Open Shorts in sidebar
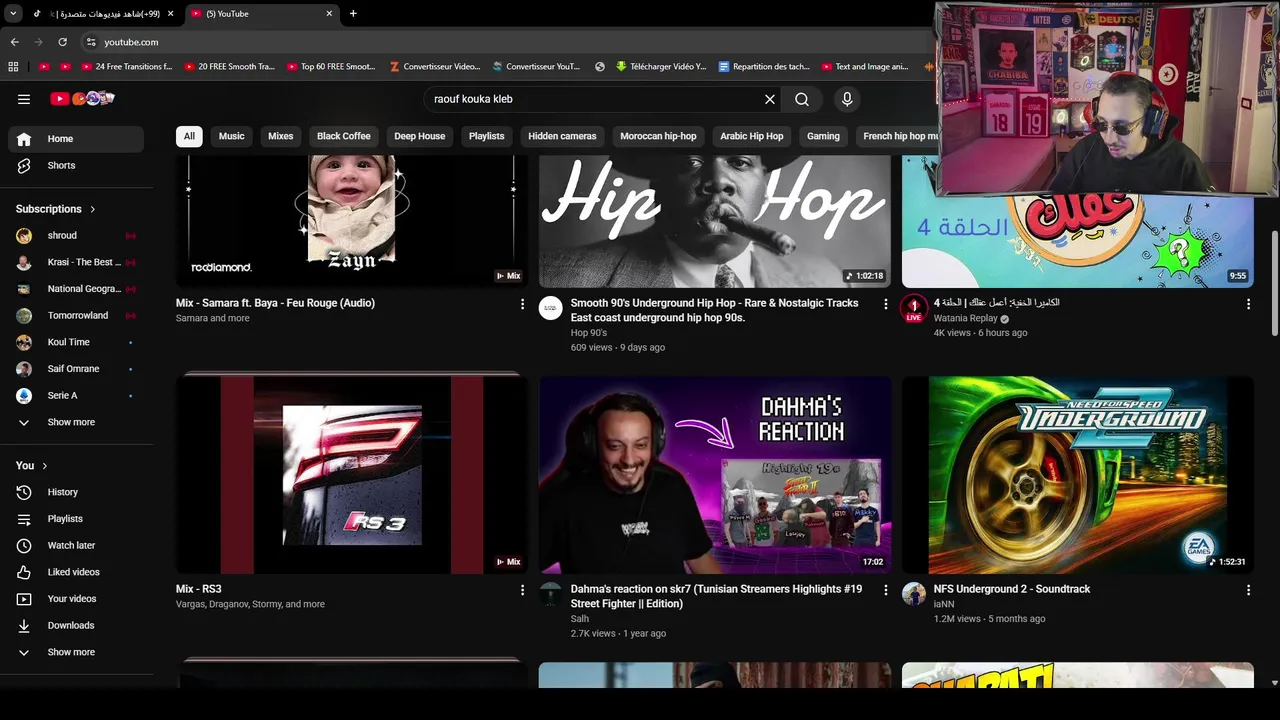 (x=76, y=165)
